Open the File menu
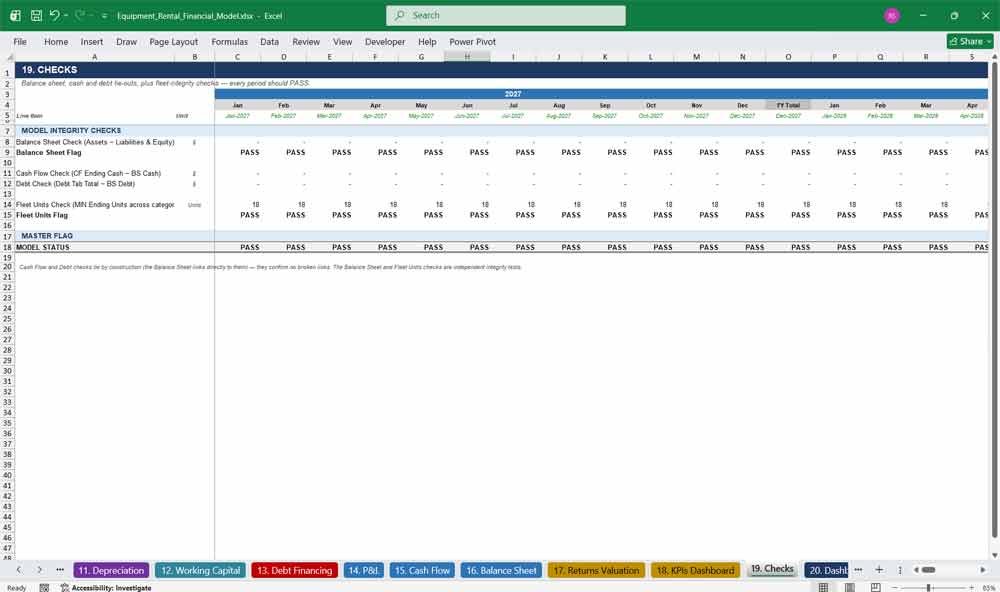The height and width of the screenshot is (592, 1000). tap(20, 41)
